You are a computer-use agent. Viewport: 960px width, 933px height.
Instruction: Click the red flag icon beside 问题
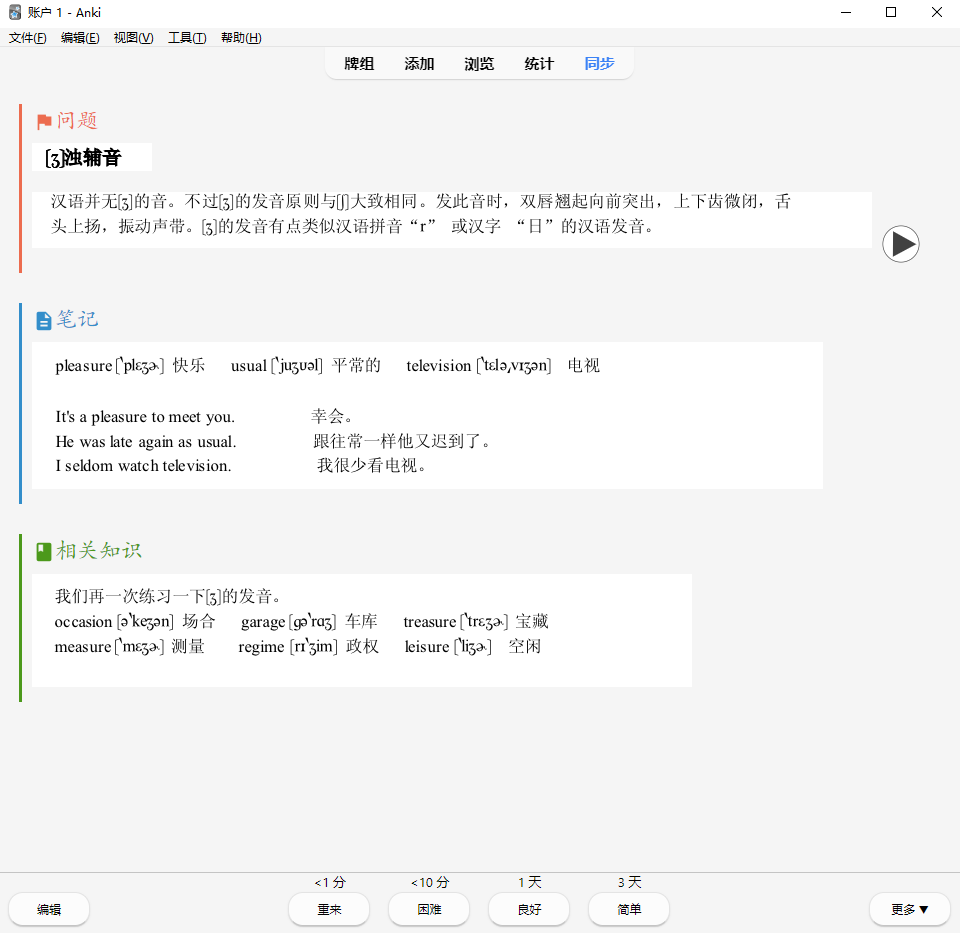click(44, 122)
